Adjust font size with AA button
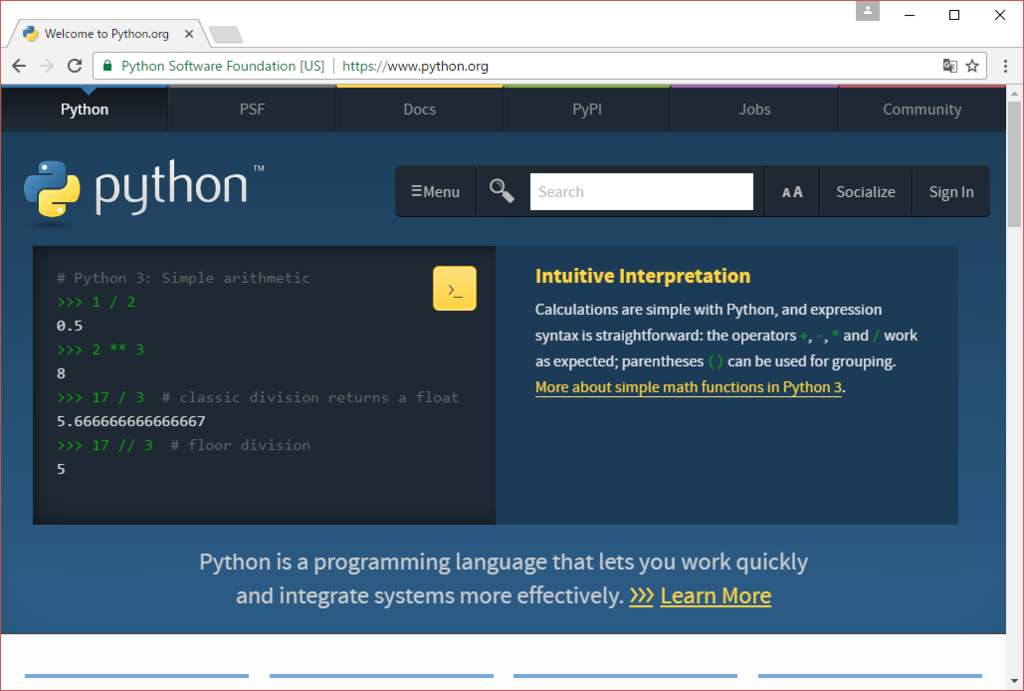Image resolution: width=1024 pixels, height=691 pixels. pyautogui.click(x=792, y=192)
